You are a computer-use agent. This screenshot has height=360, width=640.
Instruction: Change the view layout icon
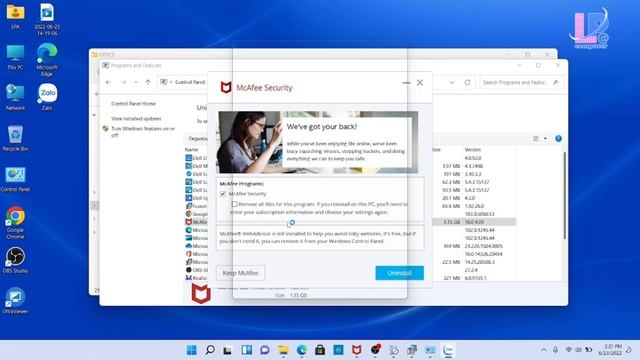tap(536, 139)
